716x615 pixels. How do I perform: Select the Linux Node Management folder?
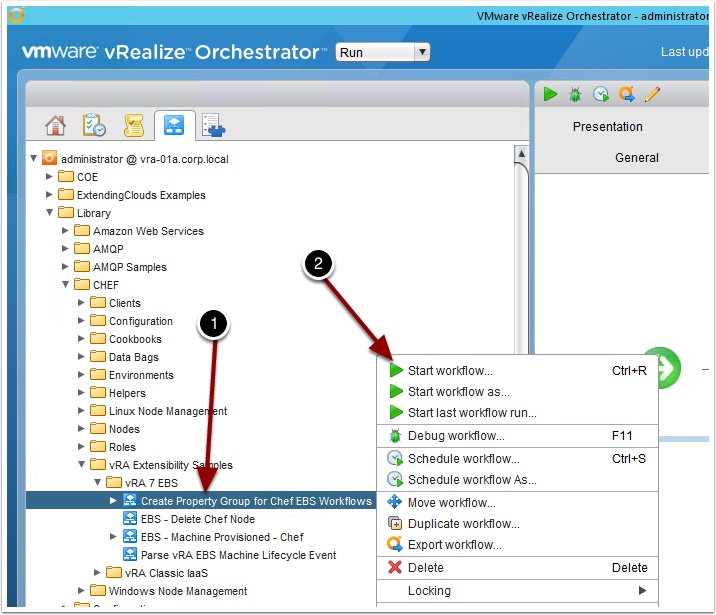click(x=168, y=411)
